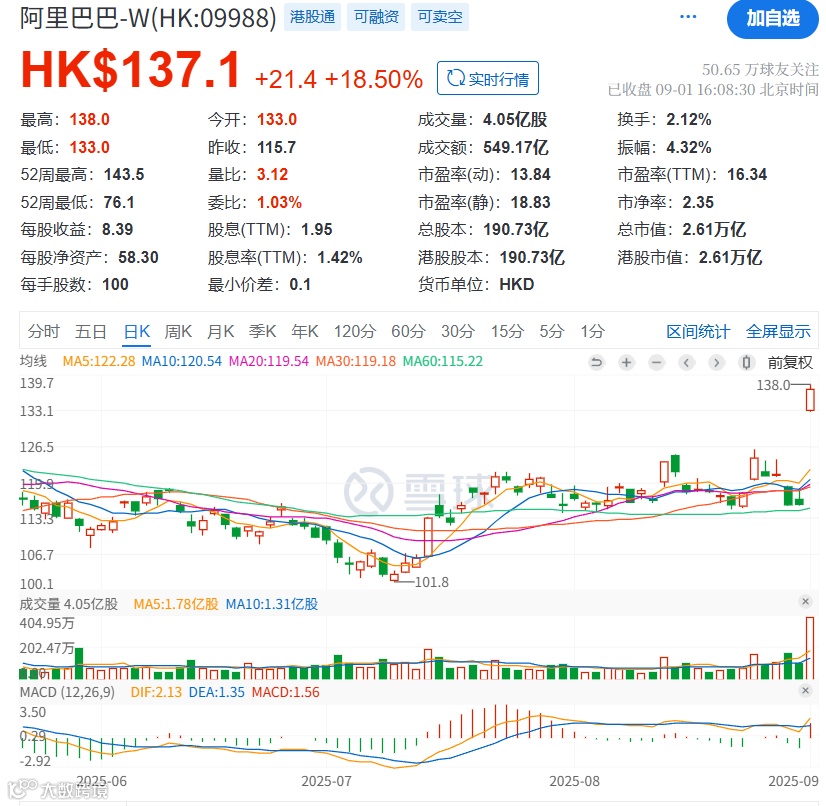Click the MA30:119.18 moving average label
This screenshot has width=826, height=806.
pos(356,361)
